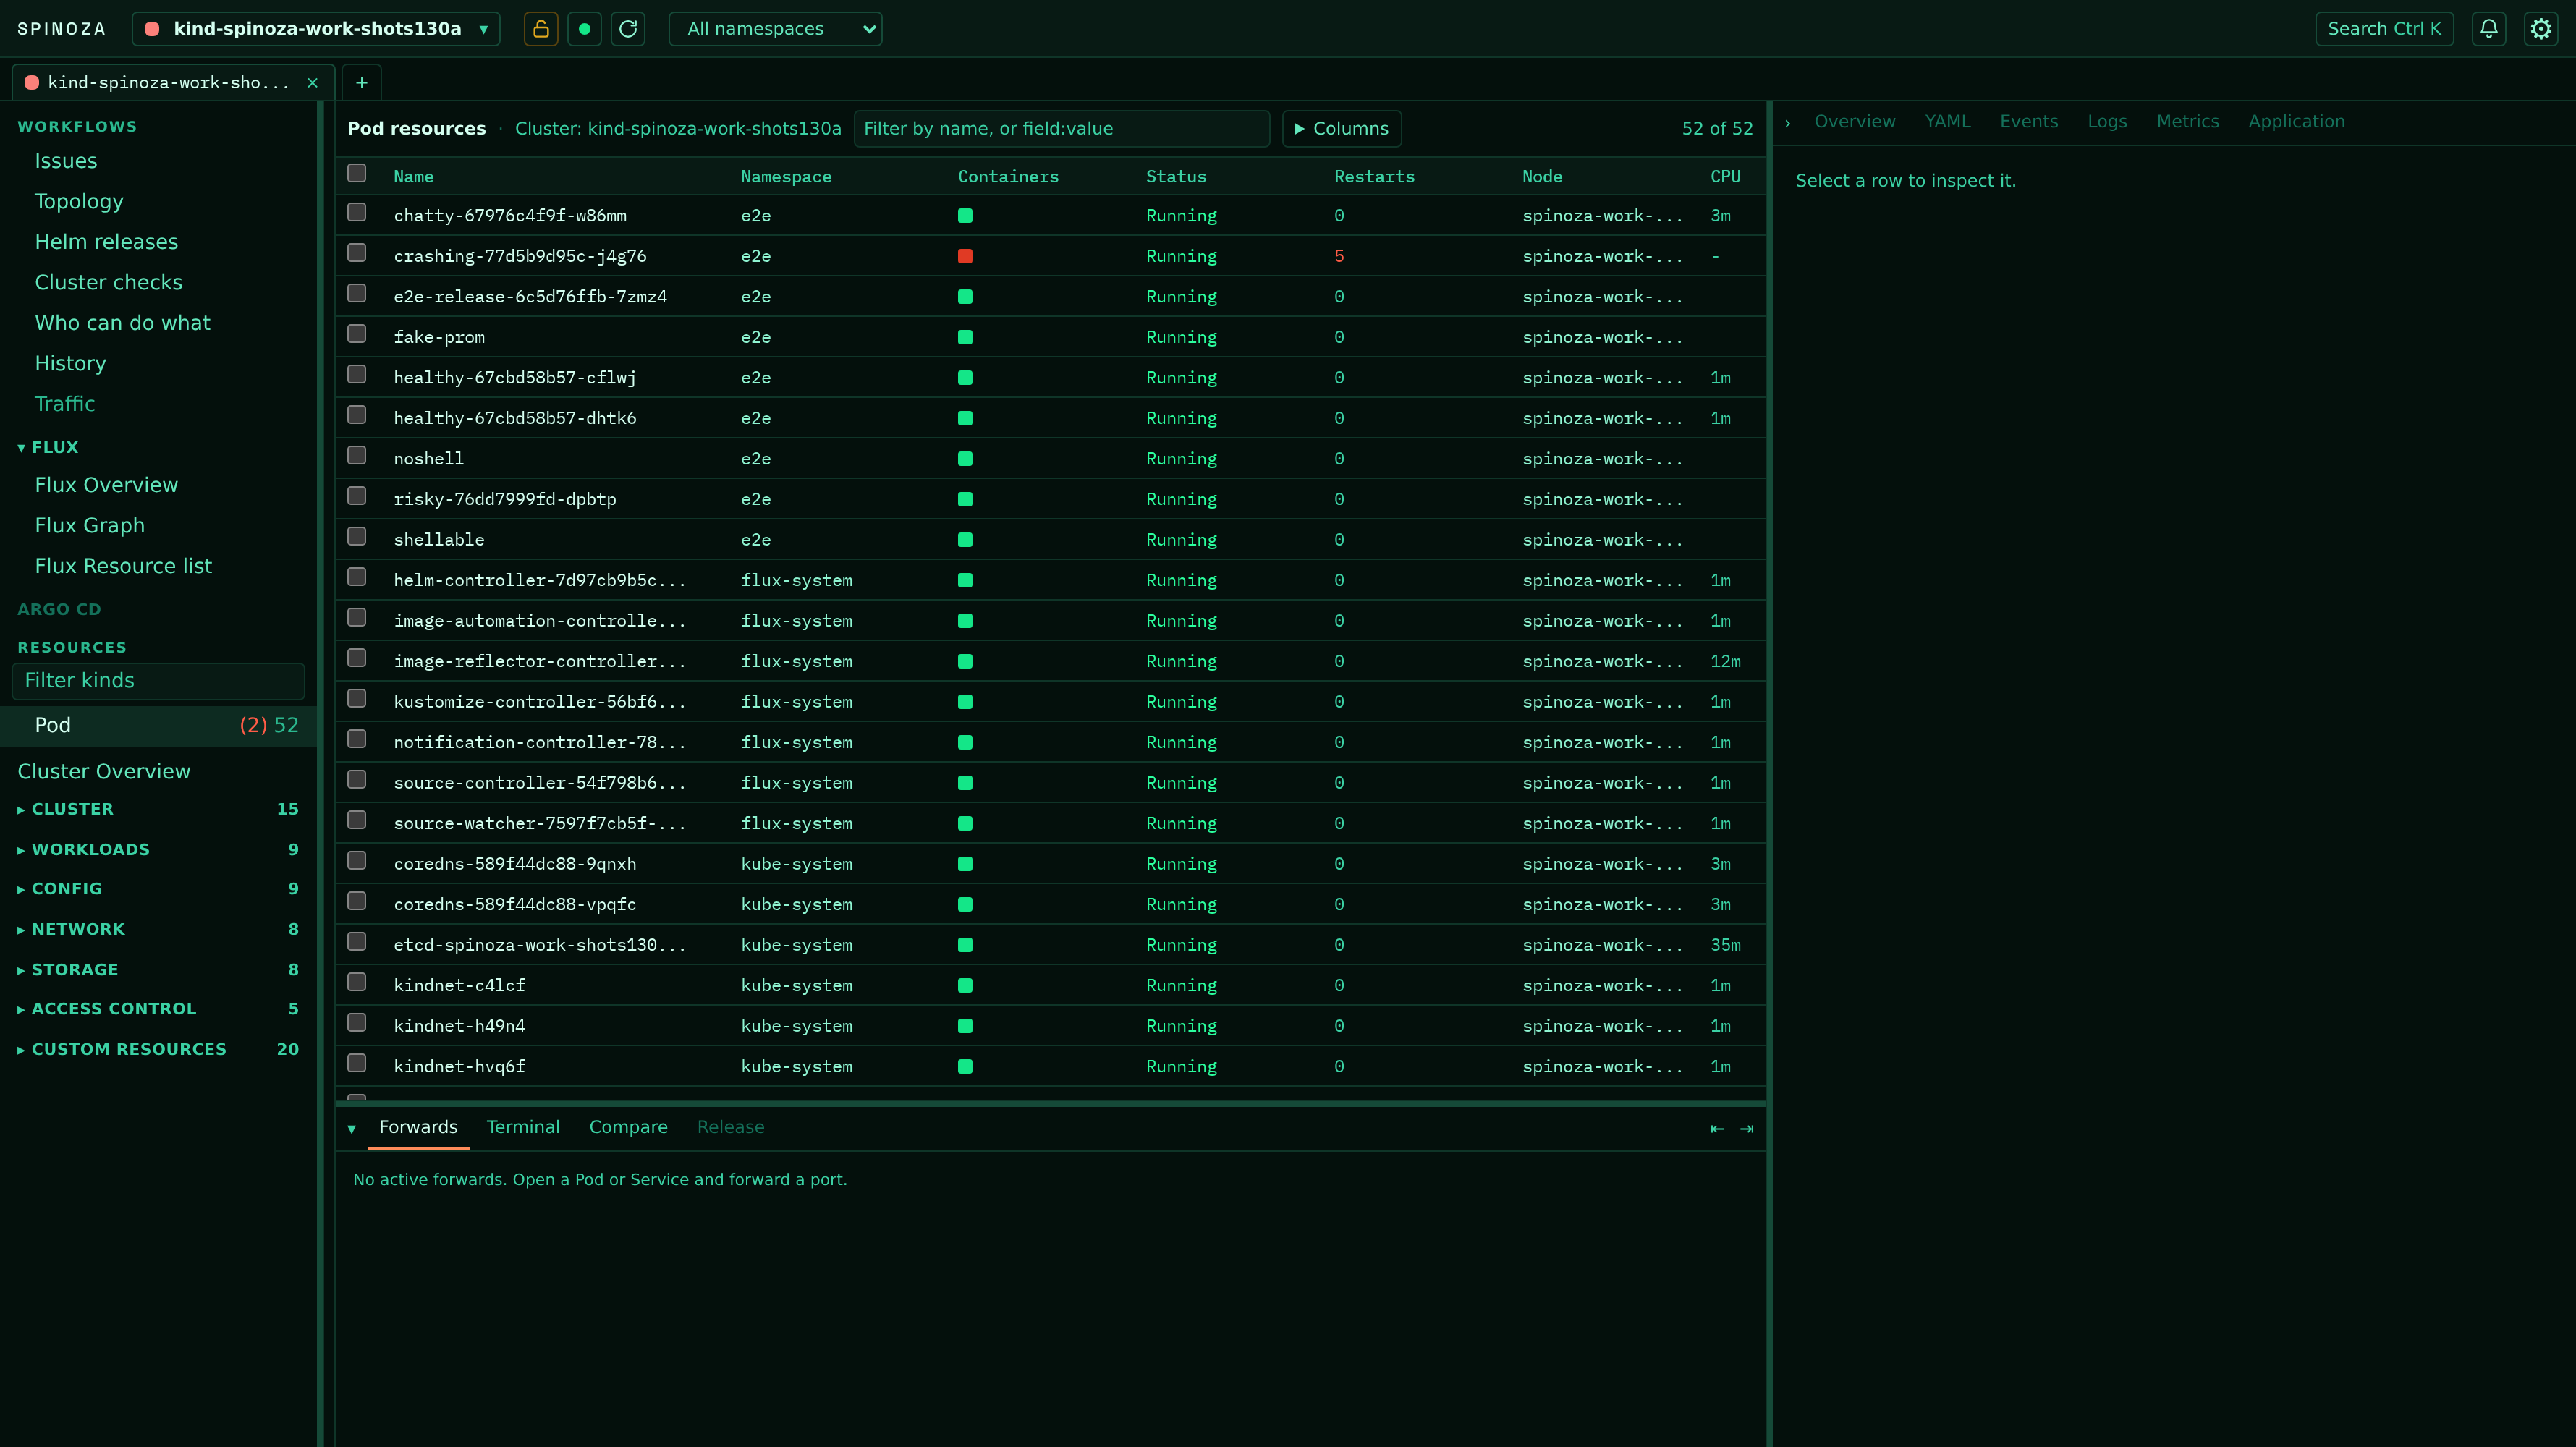Click the unlock padlock icon in top bar
2576x1447 pixels.
[x=541, y=29]
